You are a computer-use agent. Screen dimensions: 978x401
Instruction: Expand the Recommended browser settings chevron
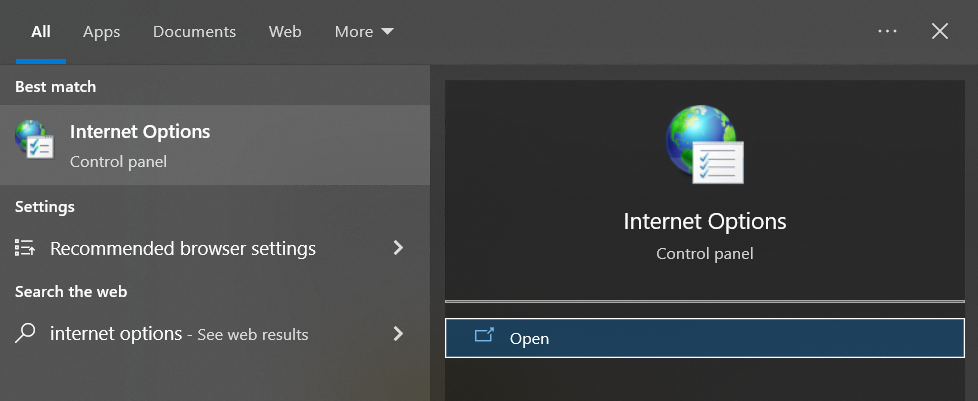[x=398, y=248]
